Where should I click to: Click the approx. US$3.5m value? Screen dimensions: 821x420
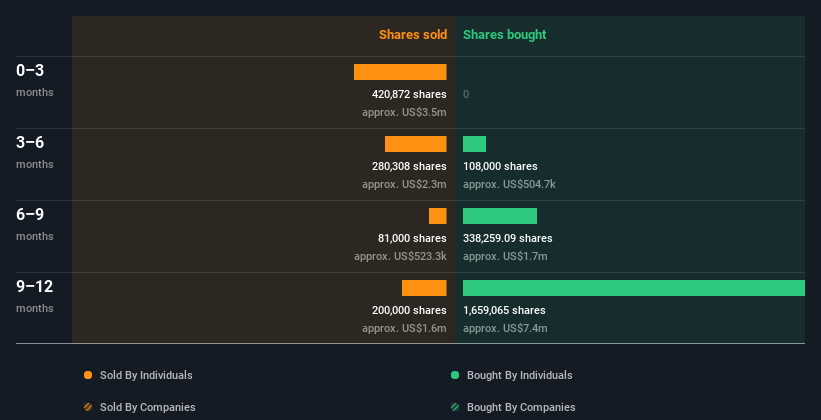pos(404,112)
